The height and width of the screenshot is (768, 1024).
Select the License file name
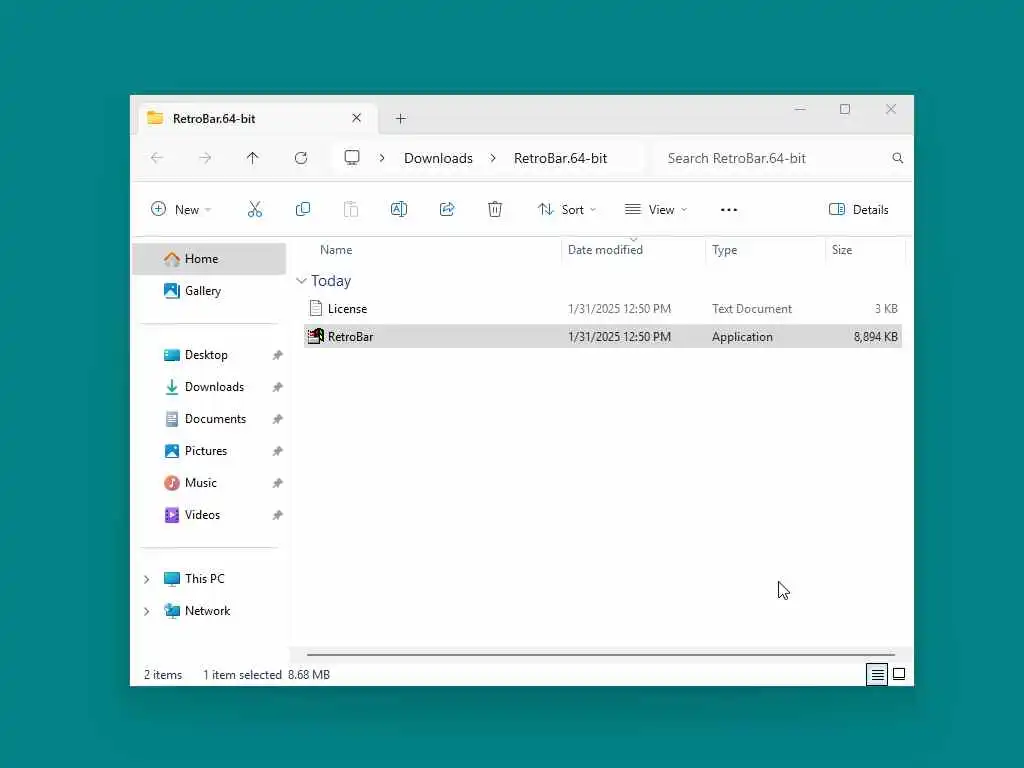(347, 309)
